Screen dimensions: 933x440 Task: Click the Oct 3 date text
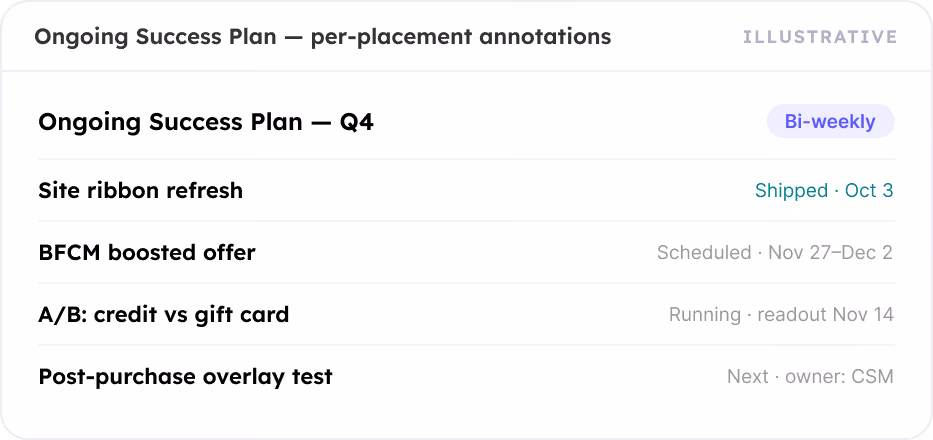tap(869, 191)
